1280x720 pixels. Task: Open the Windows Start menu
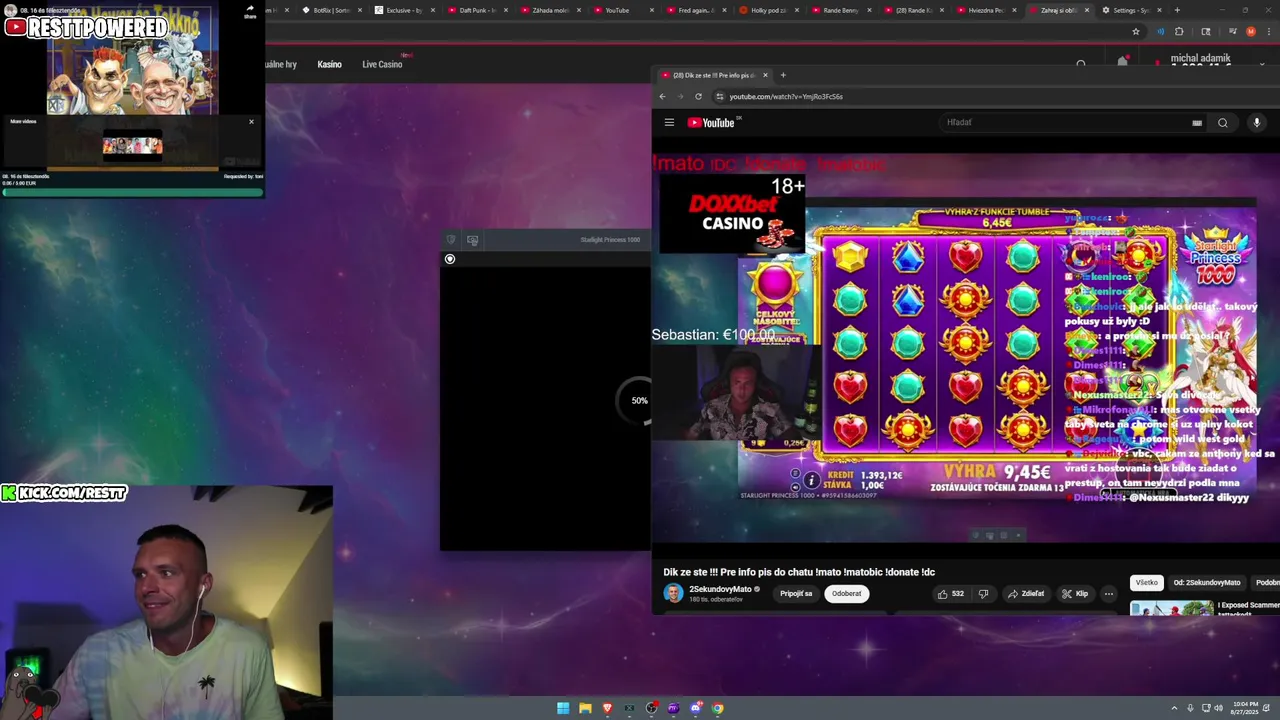click(x=563, y=708)
